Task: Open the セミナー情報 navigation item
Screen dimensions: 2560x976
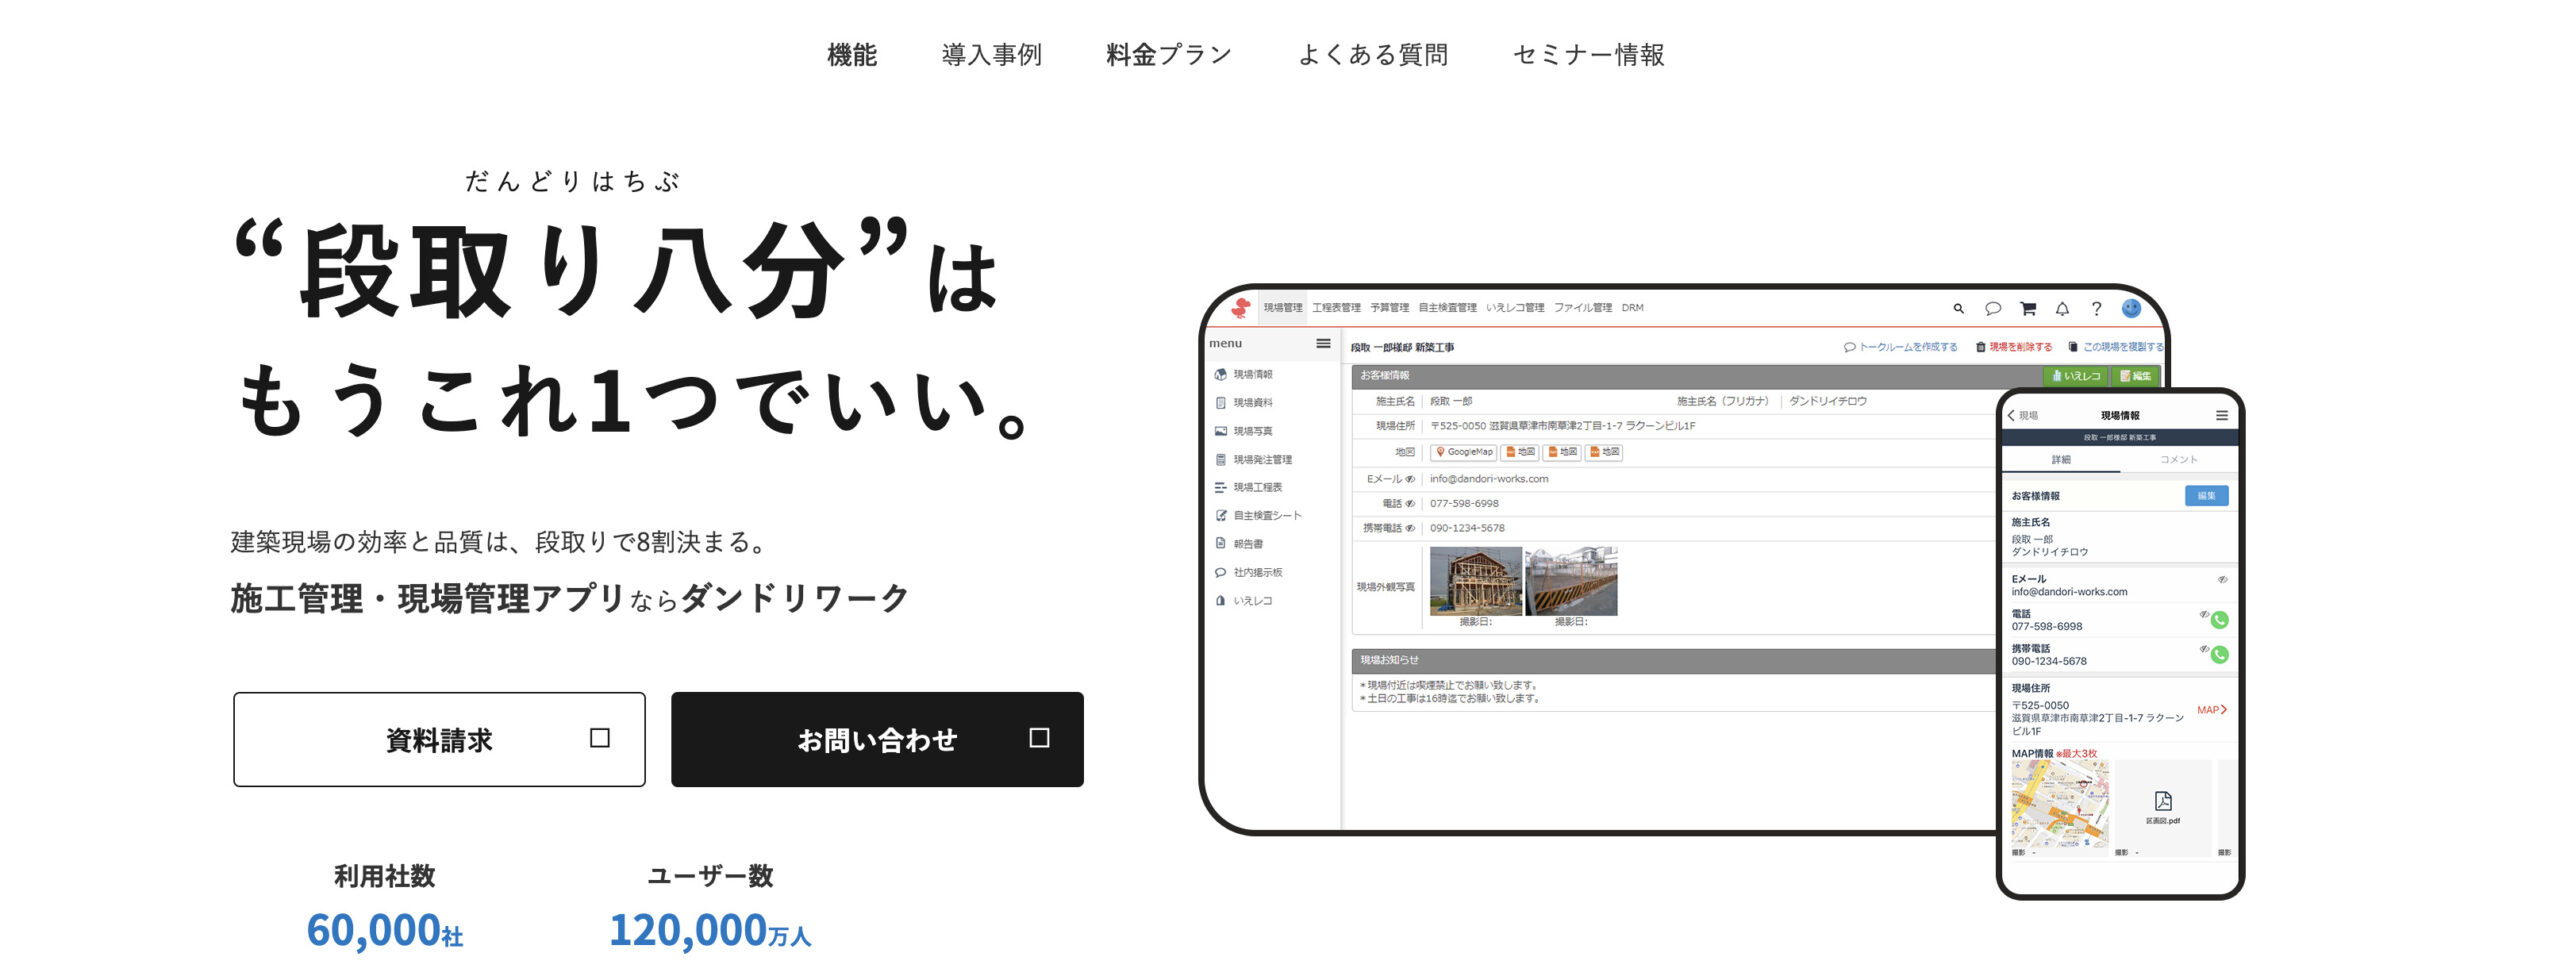Action: [x=1588, y=55]
